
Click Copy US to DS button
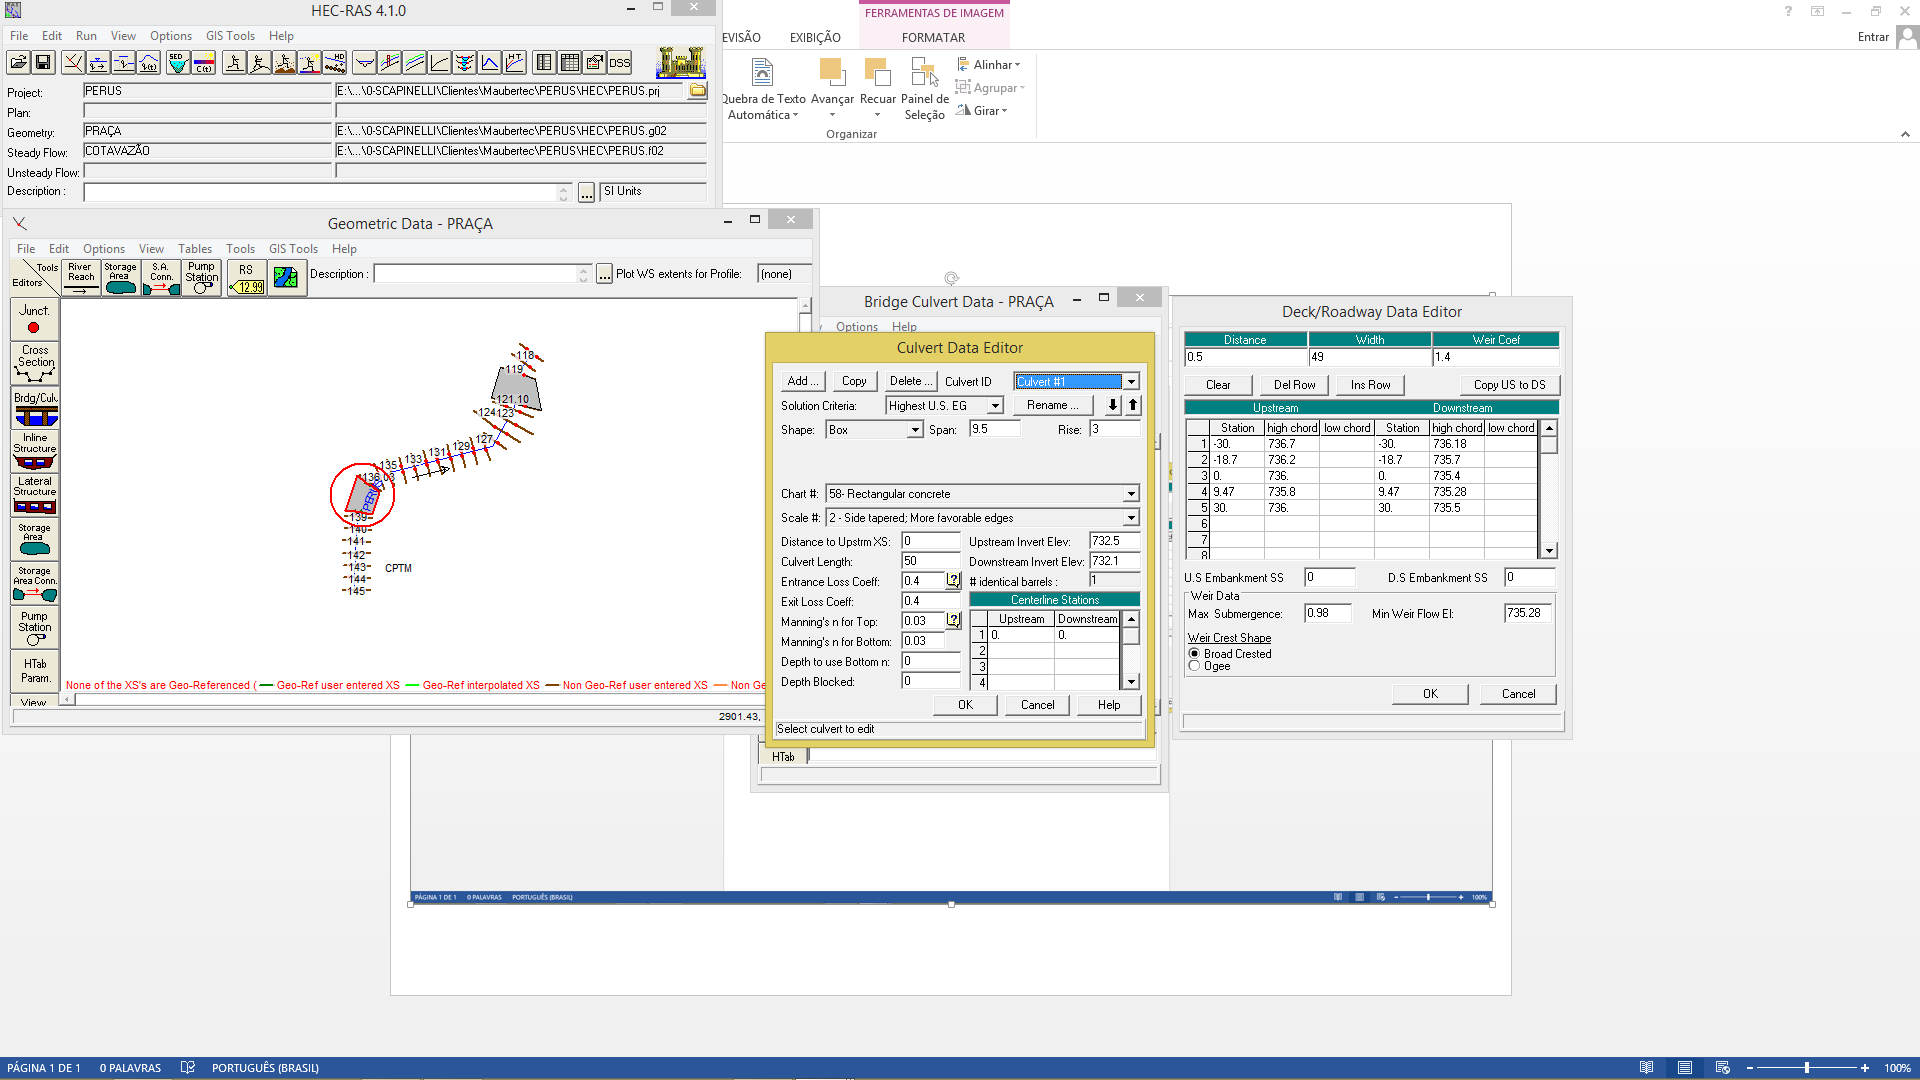1509,385
